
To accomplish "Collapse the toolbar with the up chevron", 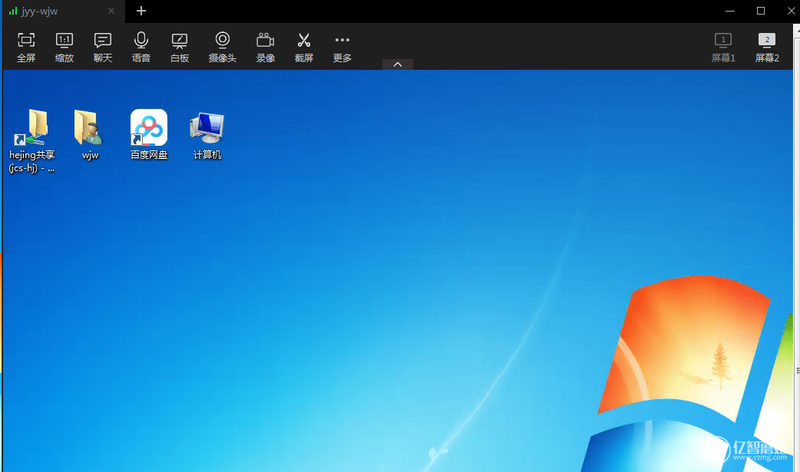I will coord(397,64).
